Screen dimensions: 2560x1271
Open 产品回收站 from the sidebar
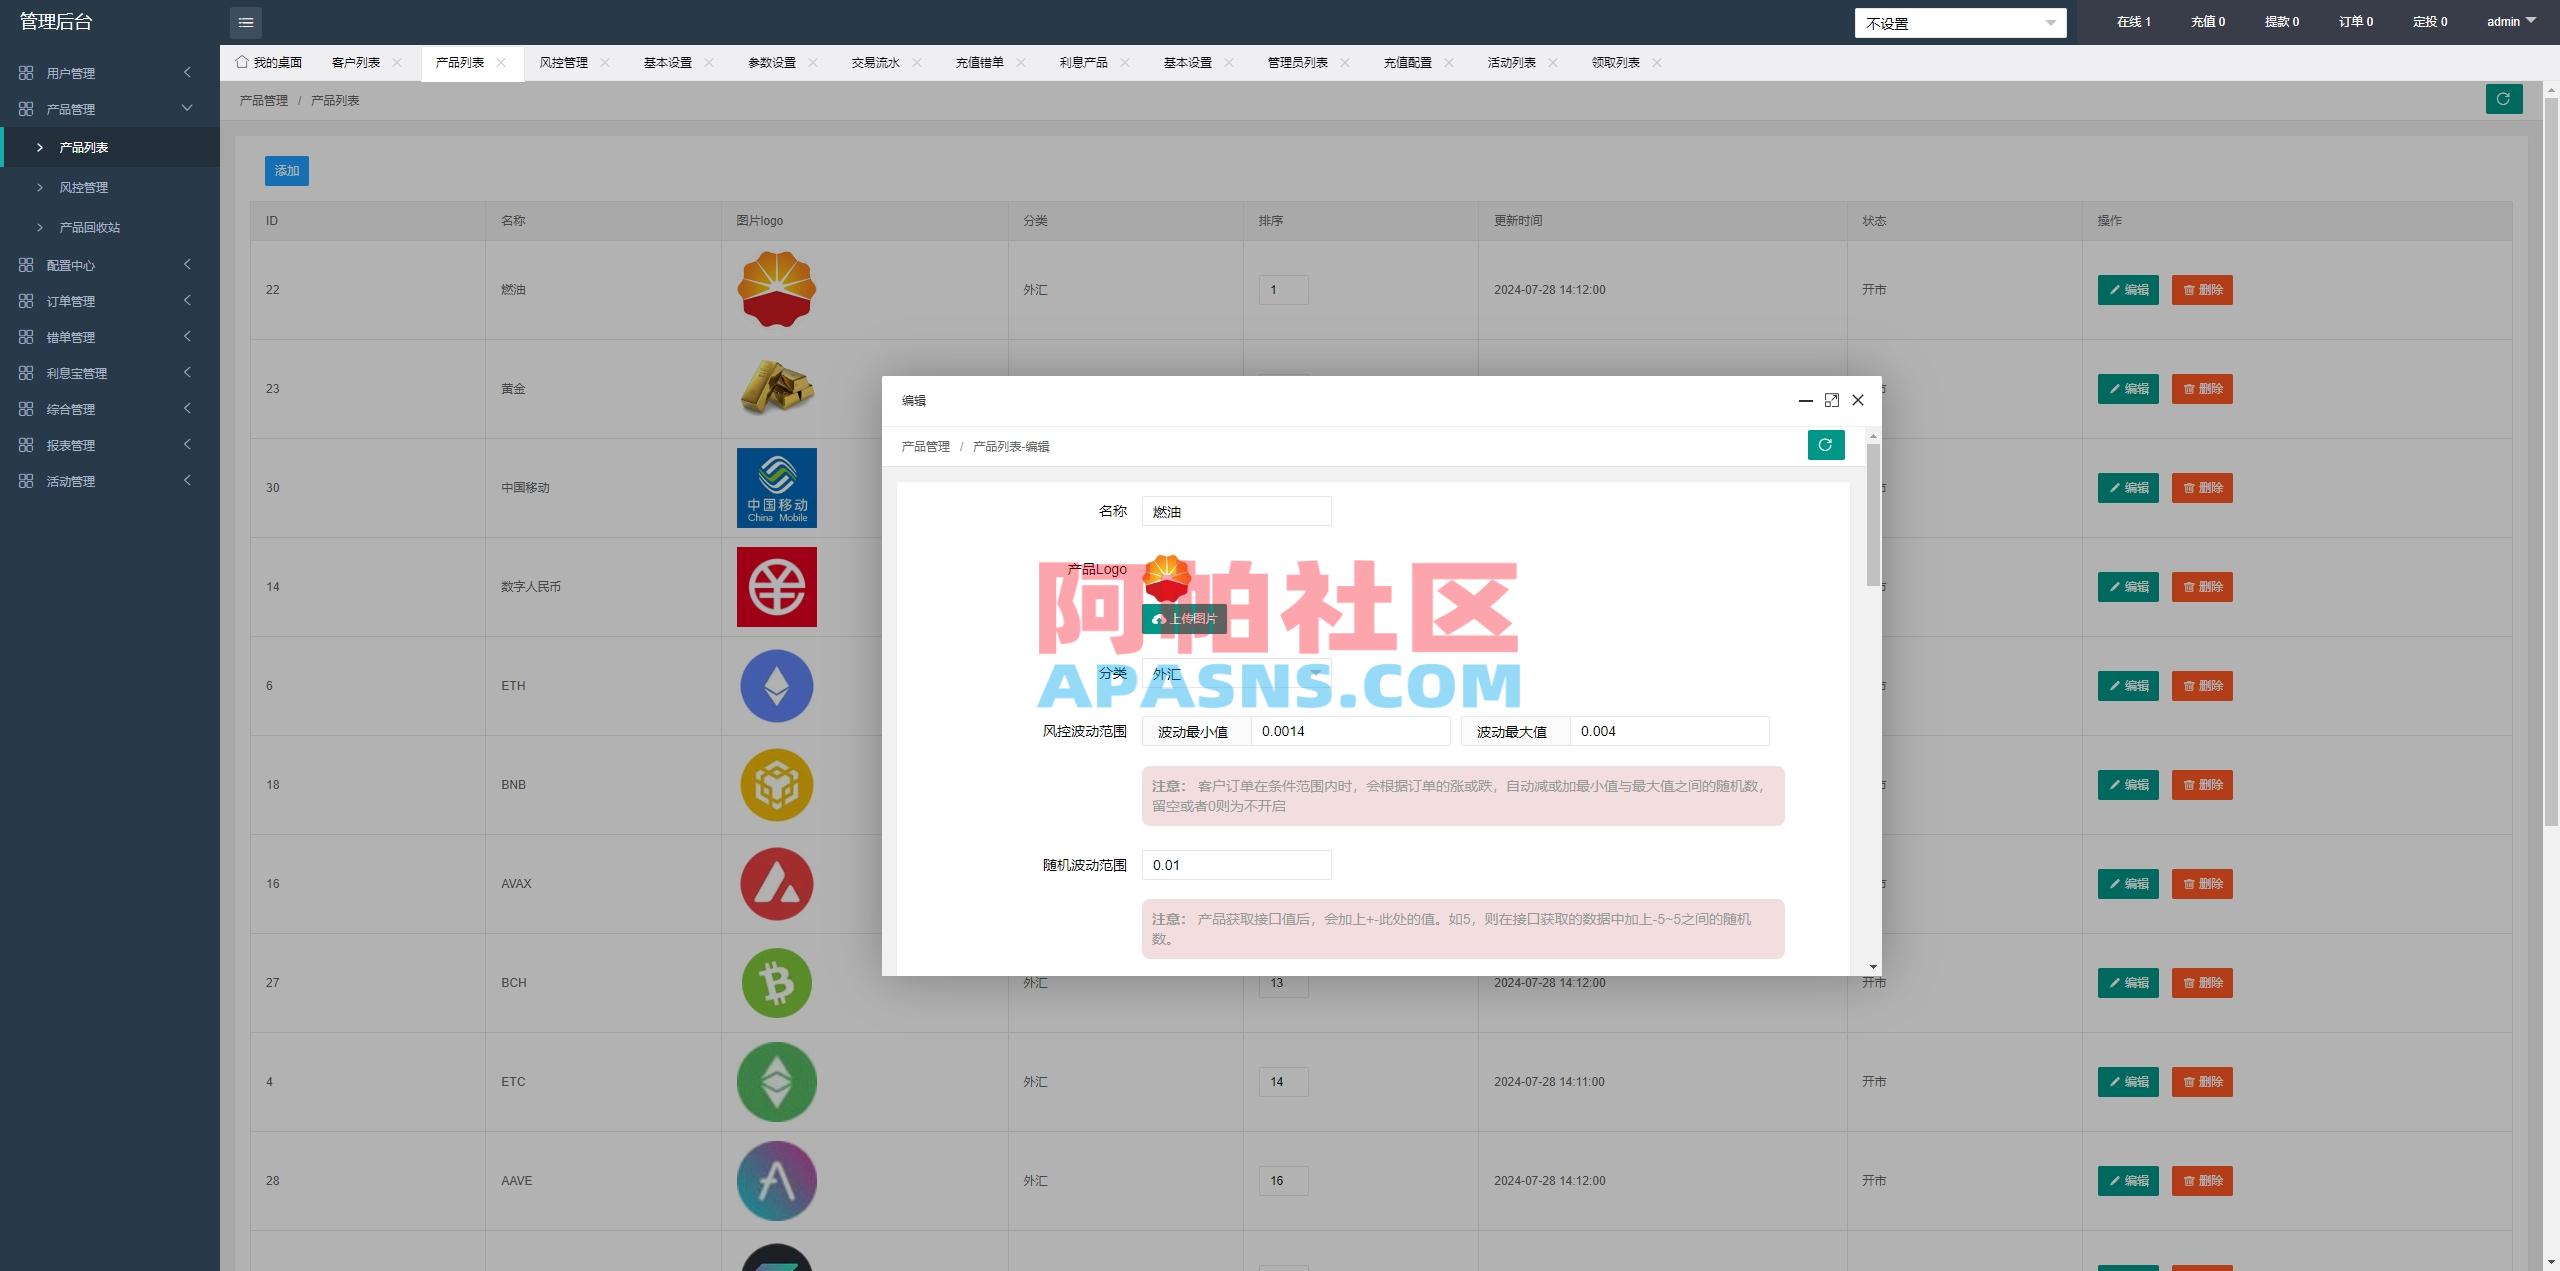click(x=90, y=227)
